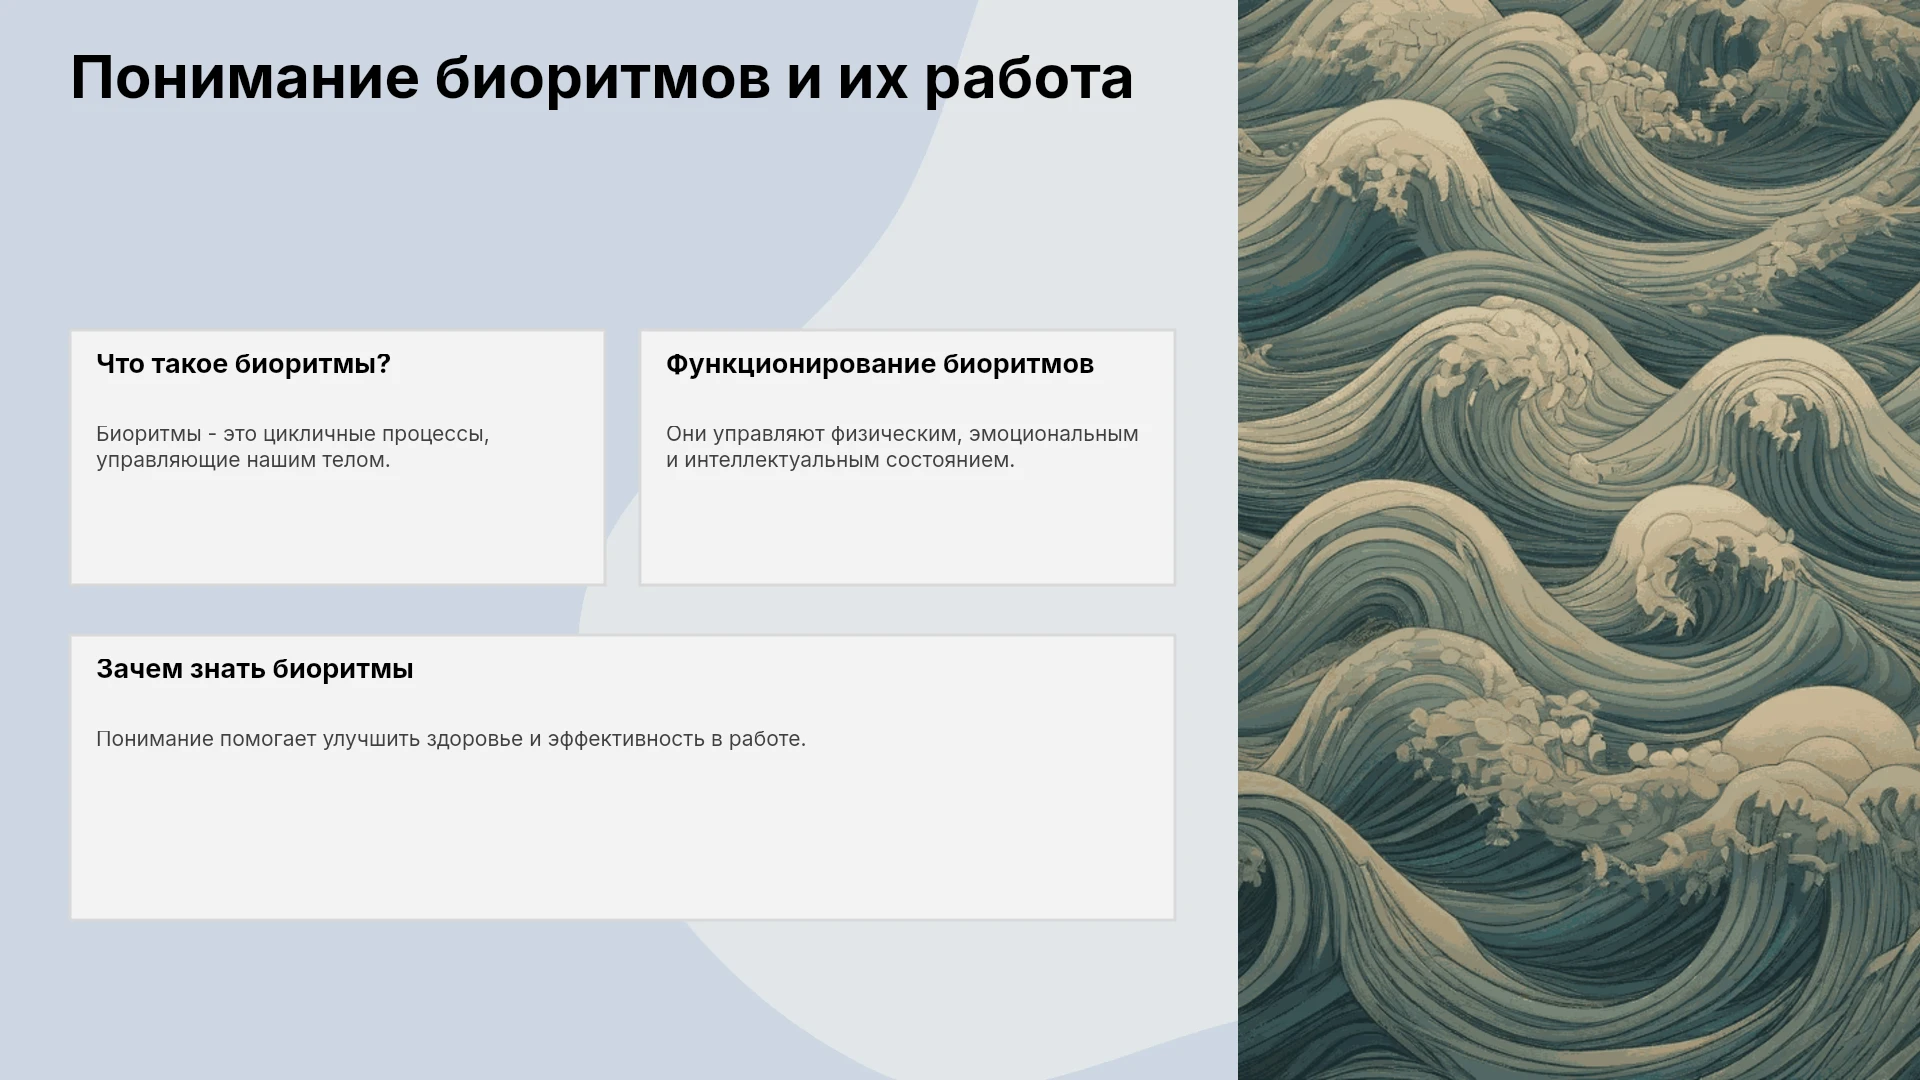The width and height of the screenshot is (1920, 1080).
Task: Click the phrase "управляющие нашим телом" in first card
Action: pos(243,460)
